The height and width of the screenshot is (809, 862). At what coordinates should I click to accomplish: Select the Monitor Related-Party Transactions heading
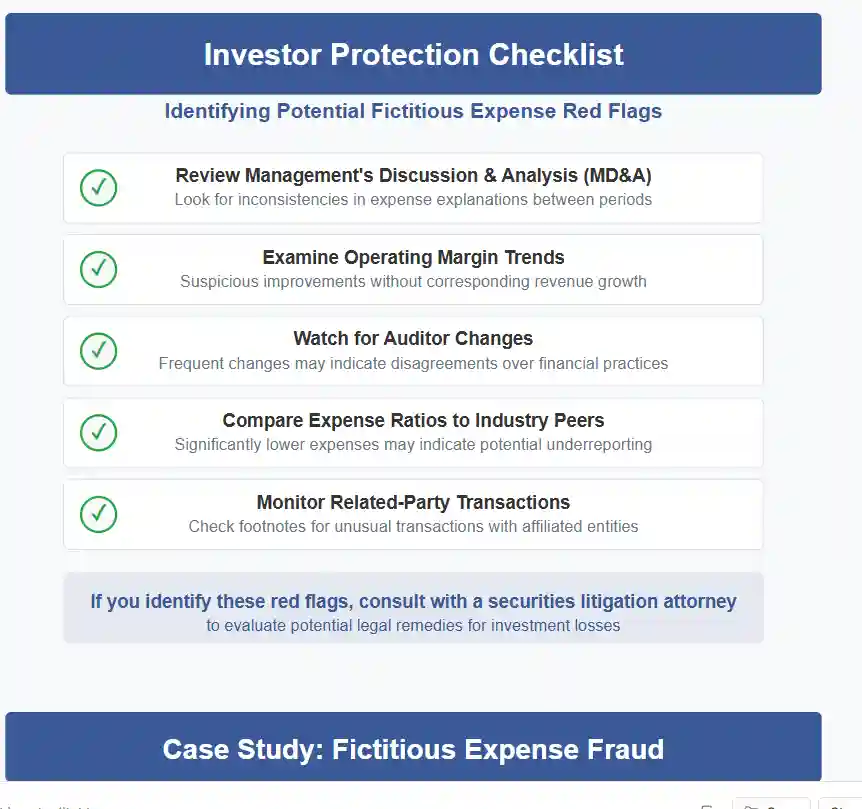pos(413,503)
